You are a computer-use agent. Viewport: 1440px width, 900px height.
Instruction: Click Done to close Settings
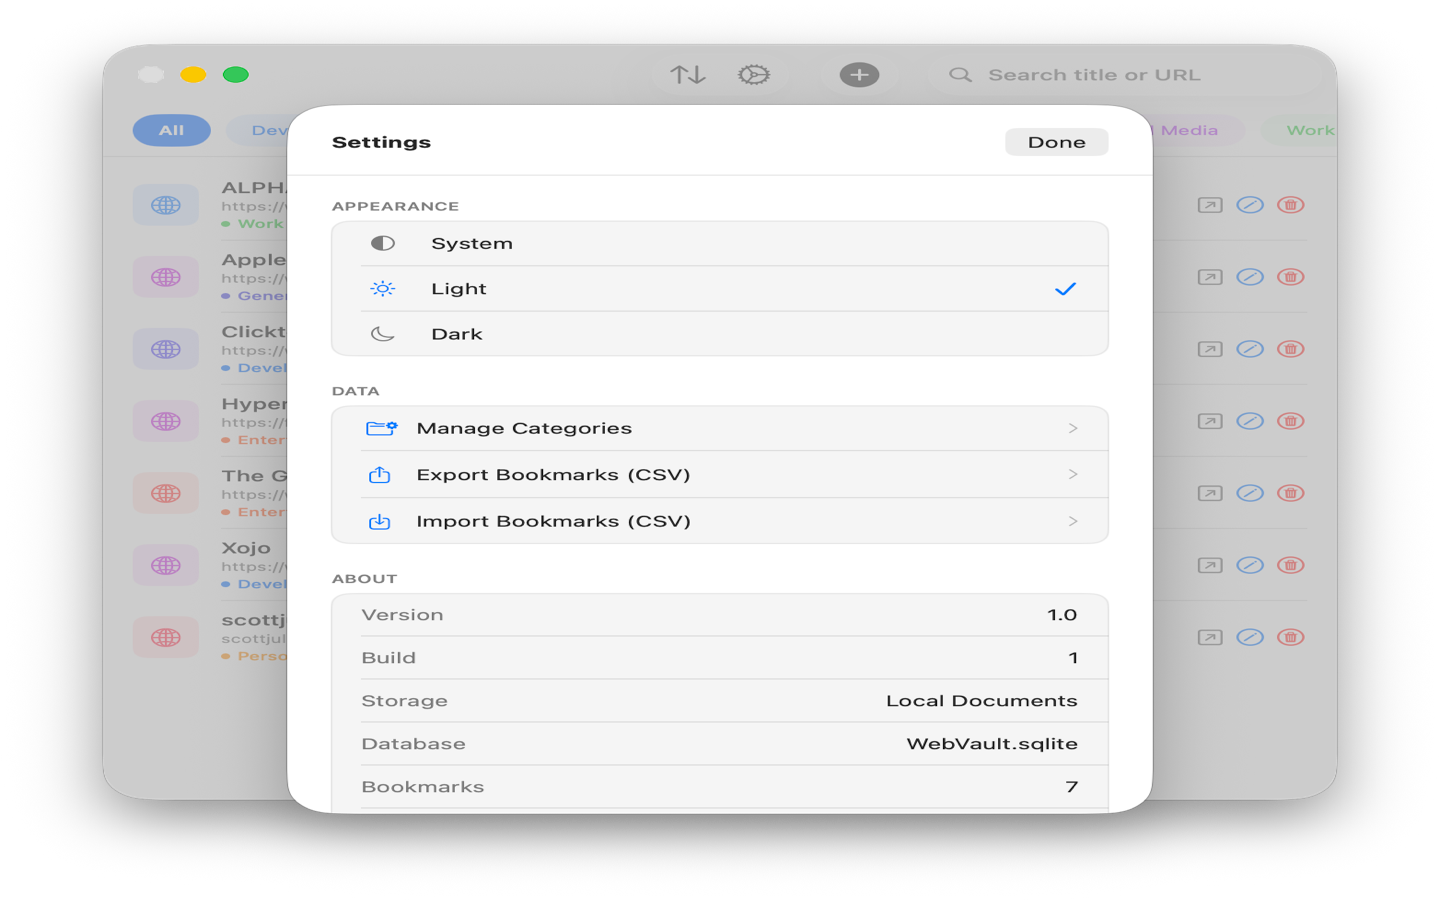click(x=1056, y=142)
